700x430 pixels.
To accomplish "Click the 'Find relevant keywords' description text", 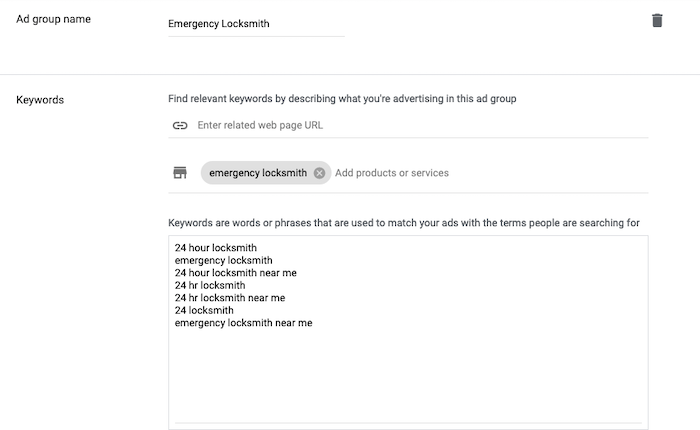I will coord(342,99).
